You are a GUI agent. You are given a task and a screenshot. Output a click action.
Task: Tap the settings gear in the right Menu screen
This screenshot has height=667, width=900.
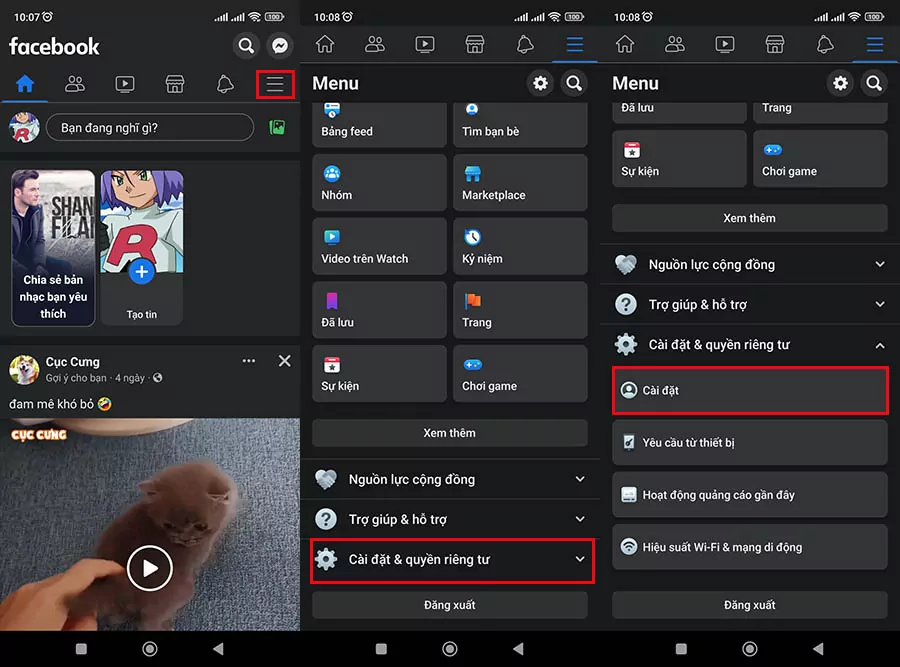(x=840, y=83)
